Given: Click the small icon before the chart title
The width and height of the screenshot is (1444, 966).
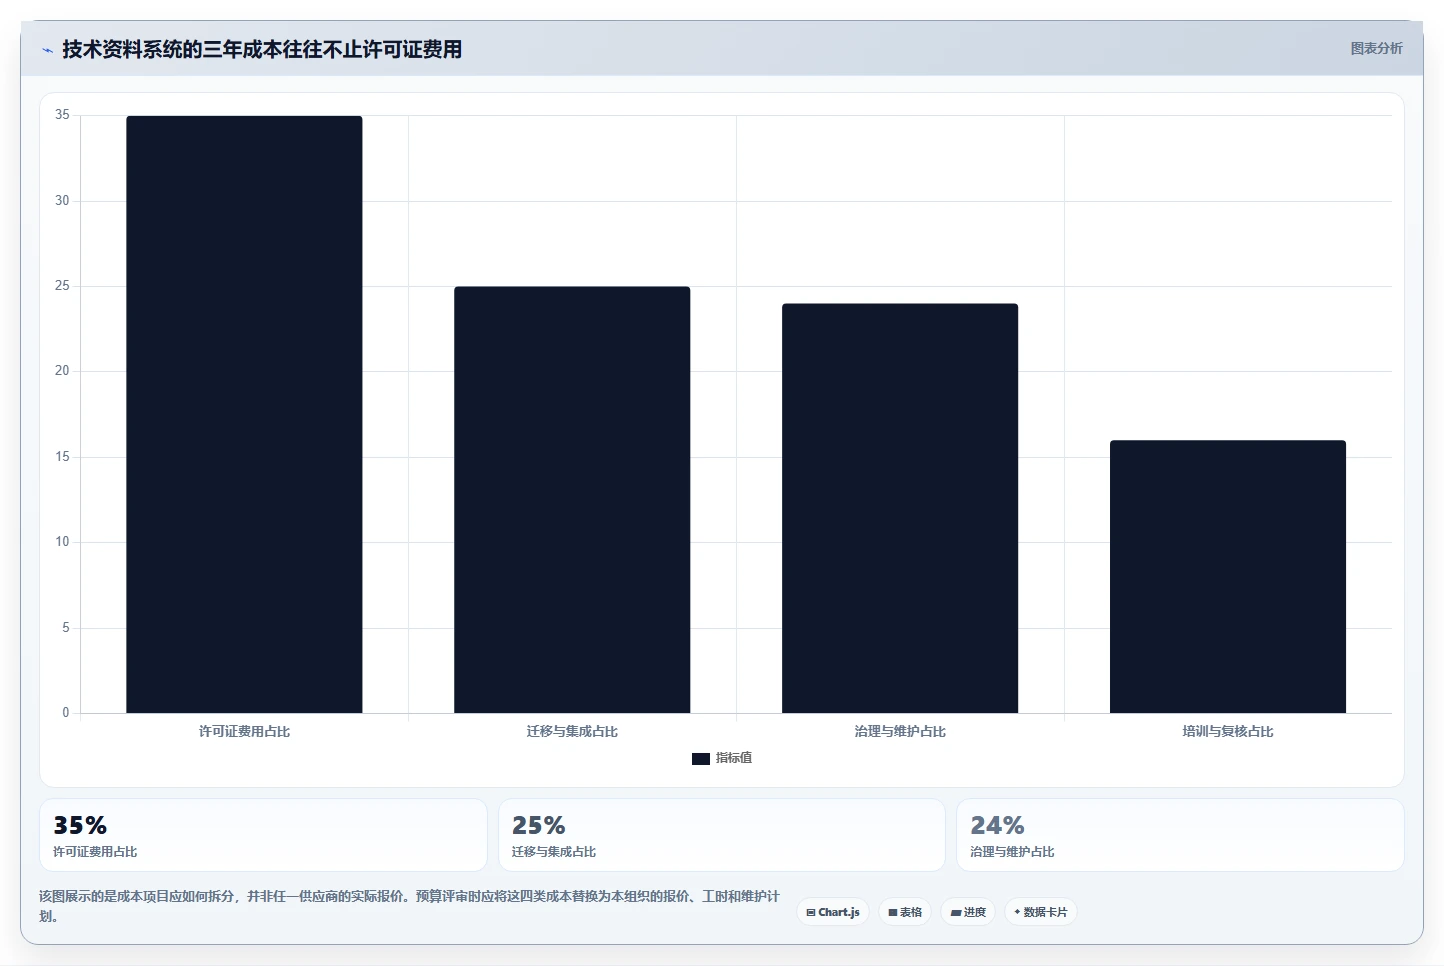Looking at the screenshot, I should pos(47,50).
